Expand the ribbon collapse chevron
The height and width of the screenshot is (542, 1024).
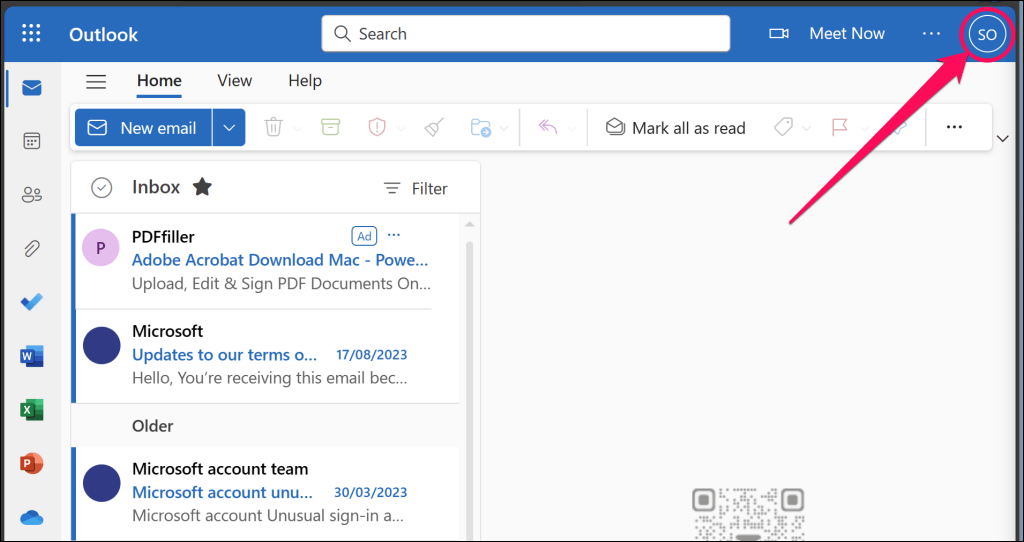[x=1004, y=138]
